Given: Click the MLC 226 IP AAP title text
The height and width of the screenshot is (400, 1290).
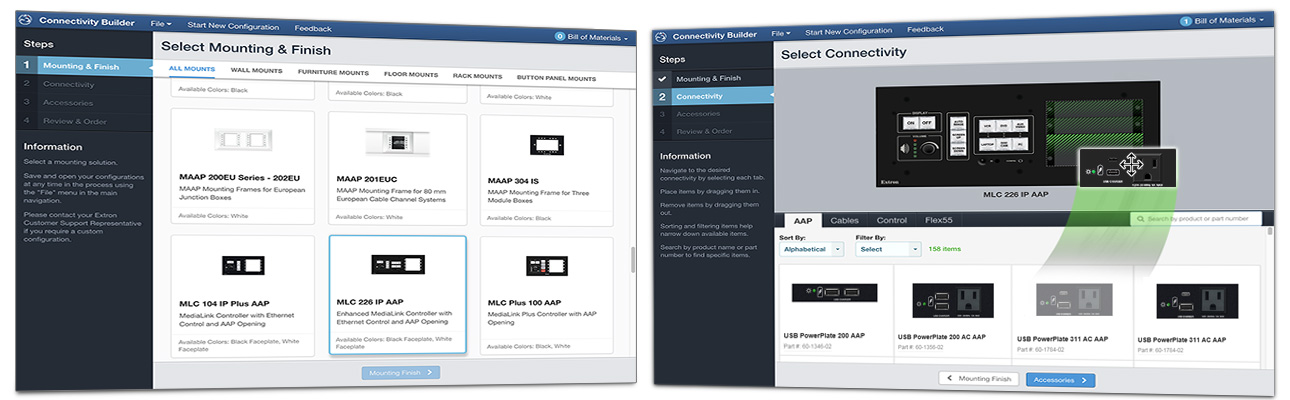Looking at the screenshot, I should 371,301.
